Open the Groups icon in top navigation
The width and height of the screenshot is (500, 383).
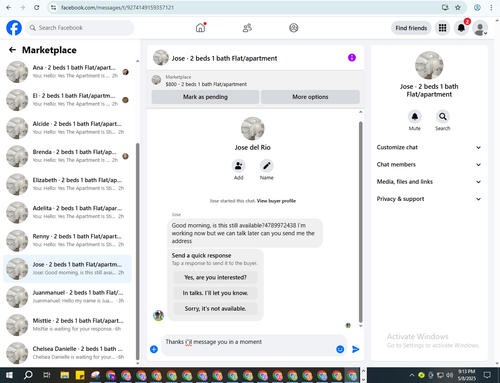(293, 28)
